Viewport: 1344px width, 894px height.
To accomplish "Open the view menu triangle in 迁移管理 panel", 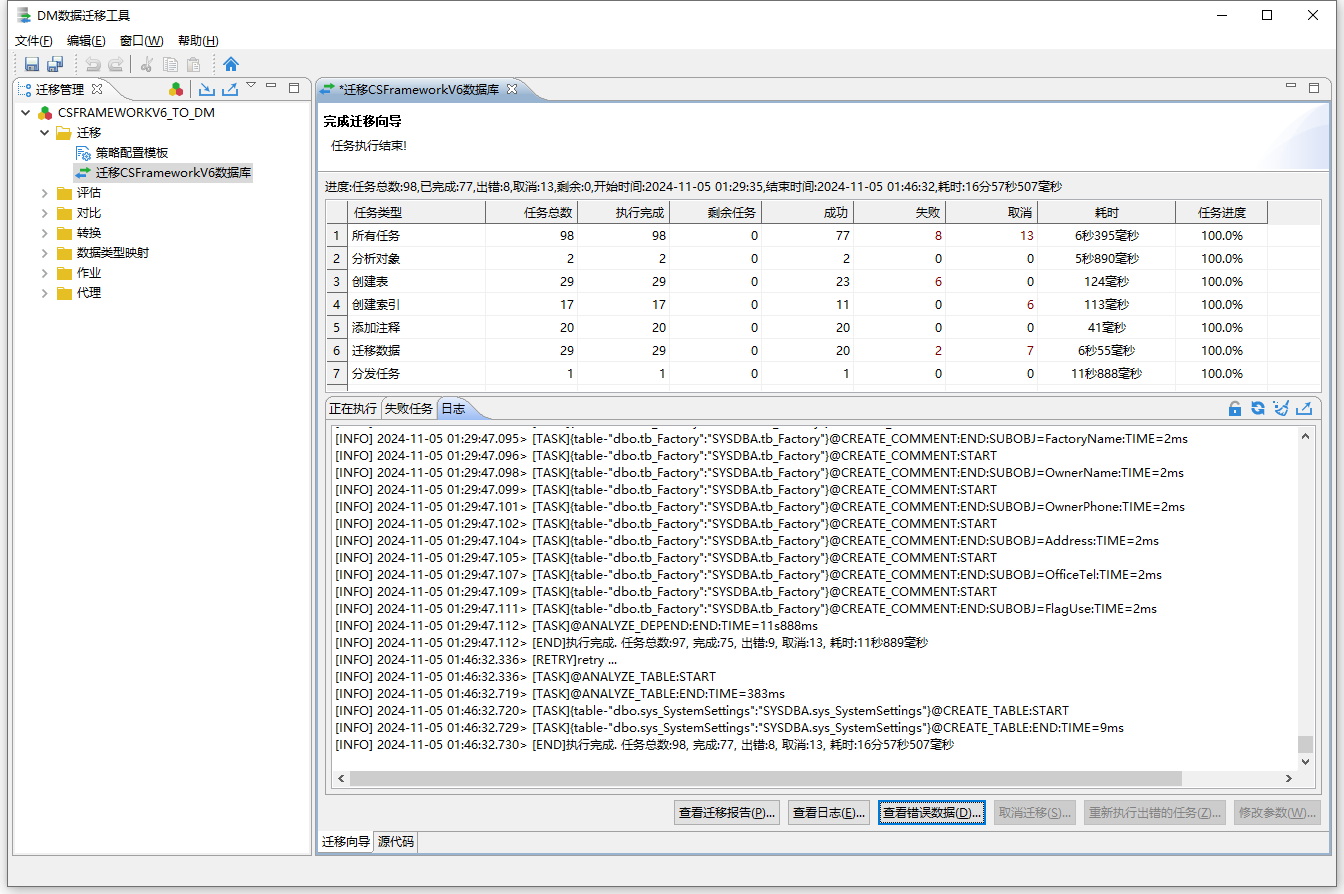I will click(x=251, y=86).
